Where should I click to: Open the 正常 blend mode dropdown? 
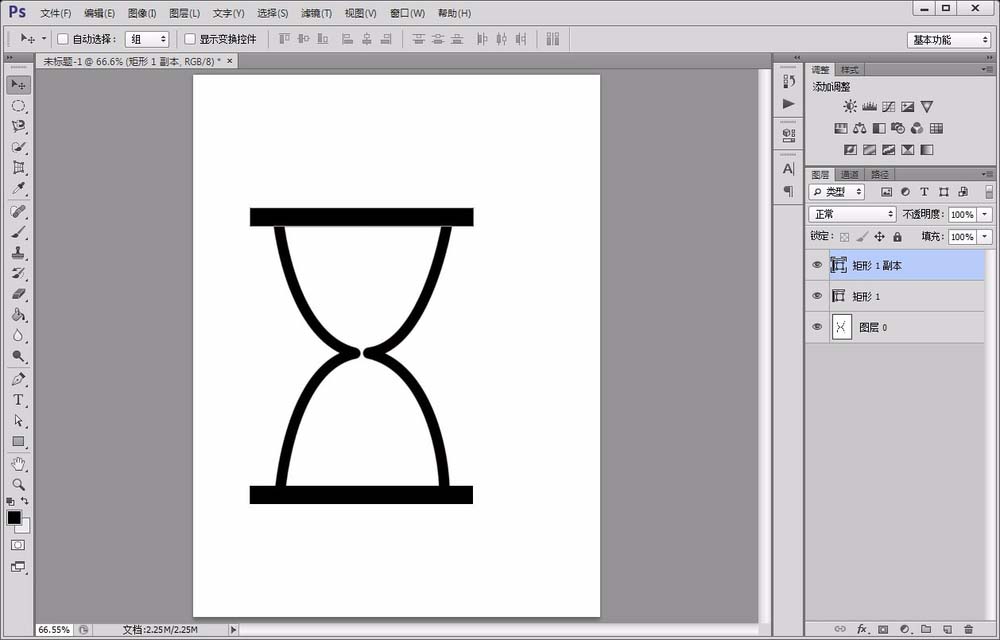coord(853,214)
